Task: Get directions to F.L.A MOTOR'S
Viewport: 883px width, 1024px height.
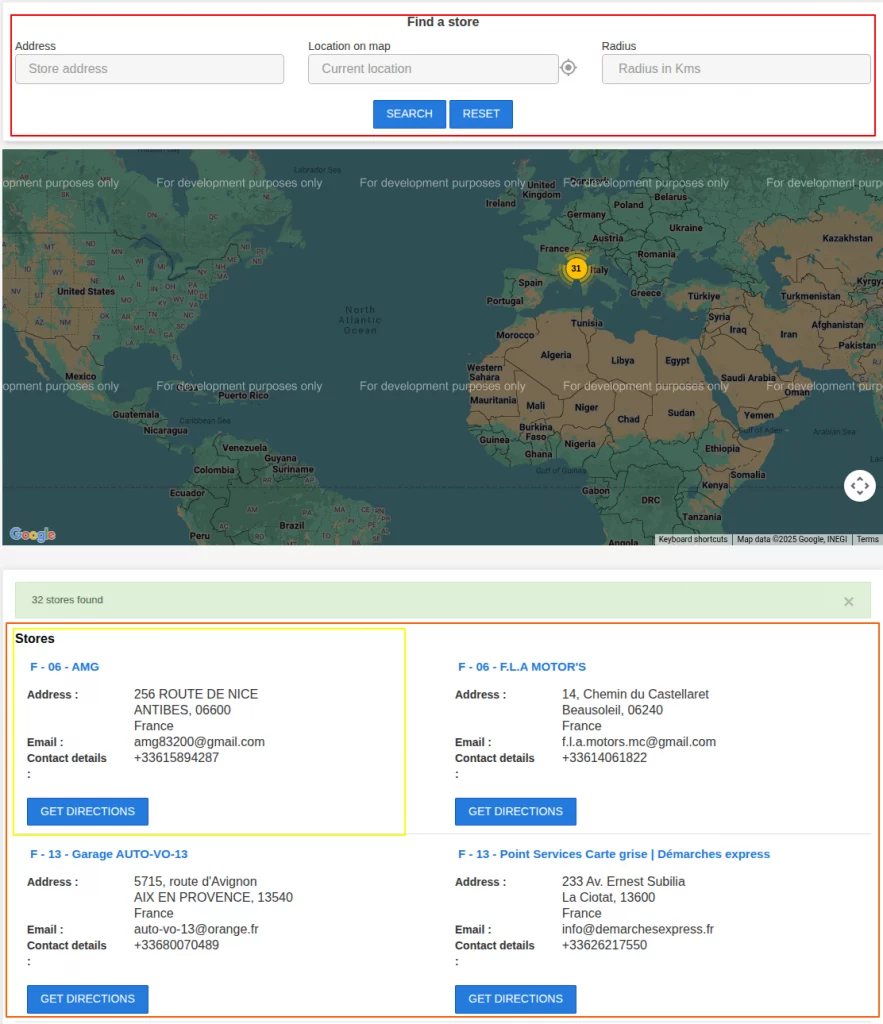Action: click(x=515, y=811)
